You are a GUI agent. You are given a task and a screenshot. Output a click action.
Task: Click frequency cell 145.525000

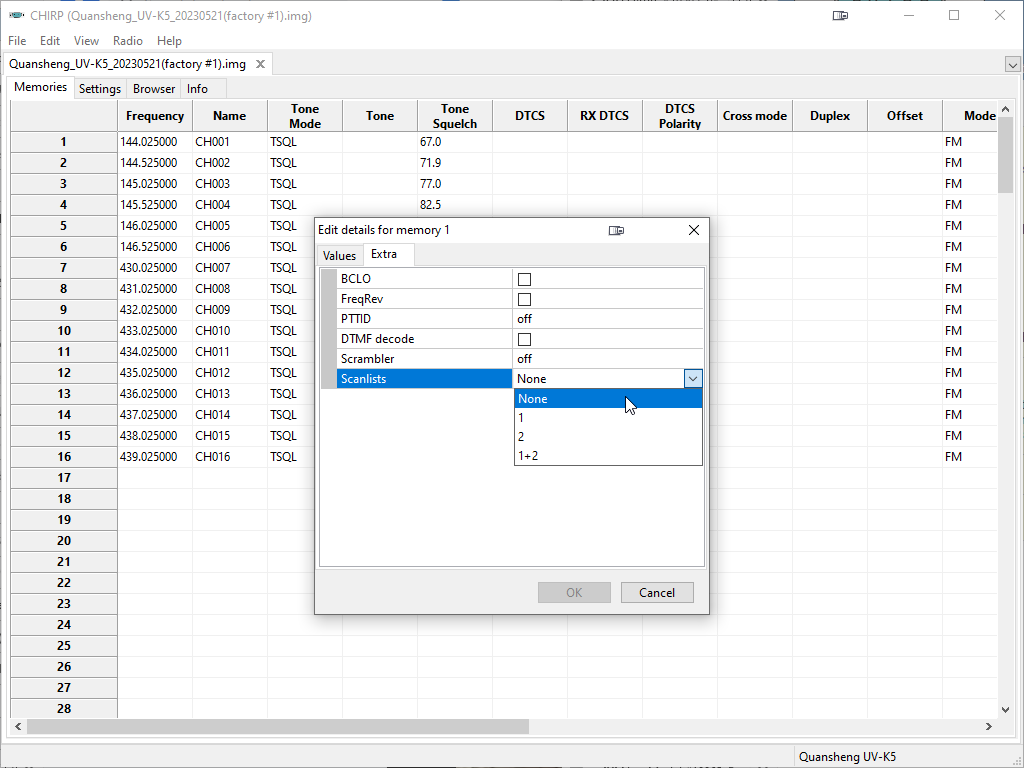[x=155, y=204]
